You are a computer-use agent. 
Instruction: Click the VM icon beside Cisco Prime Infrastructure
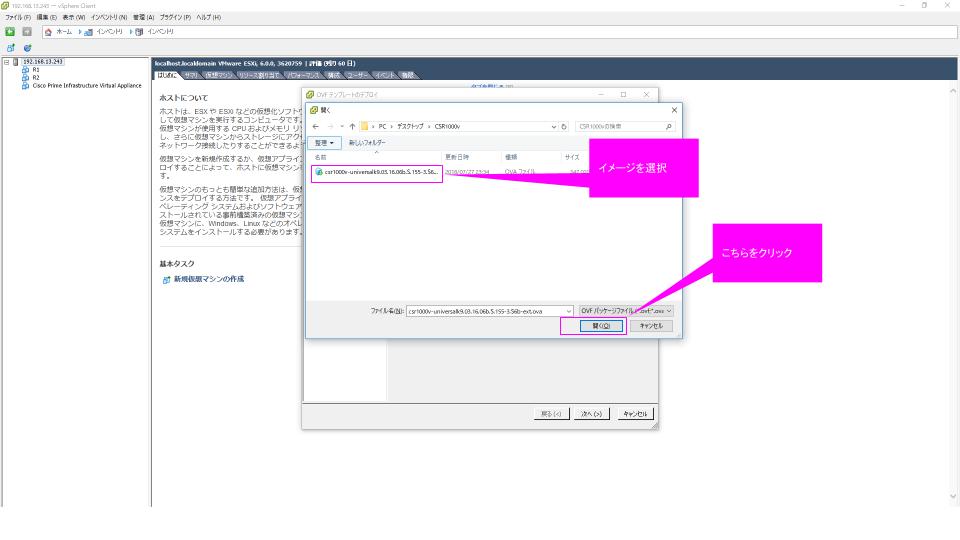coord(25,86)
